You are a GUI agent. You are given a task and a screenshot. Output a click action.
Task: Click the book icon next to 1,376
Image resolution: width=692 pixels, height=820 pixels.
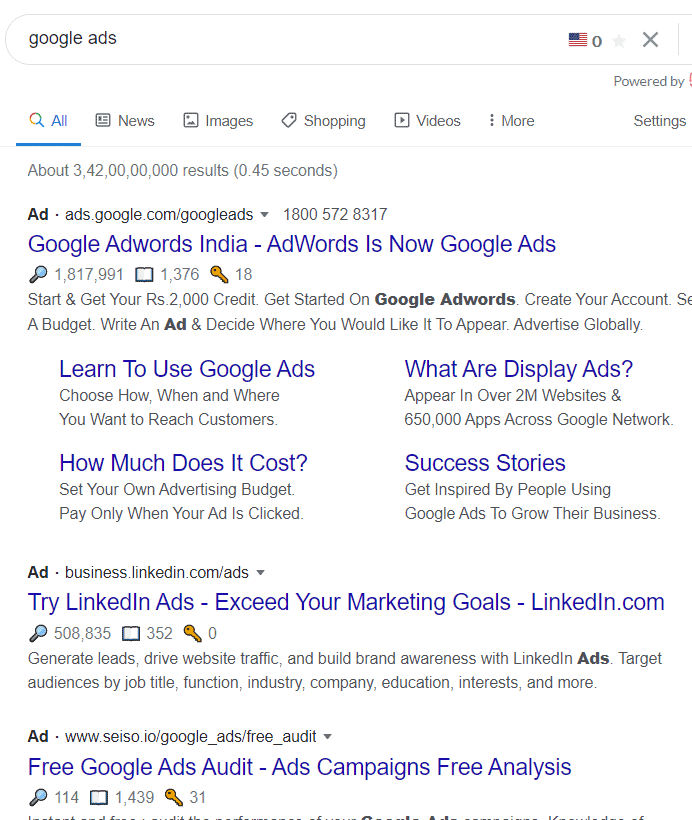pyautogui.click(x=144, y=275)
